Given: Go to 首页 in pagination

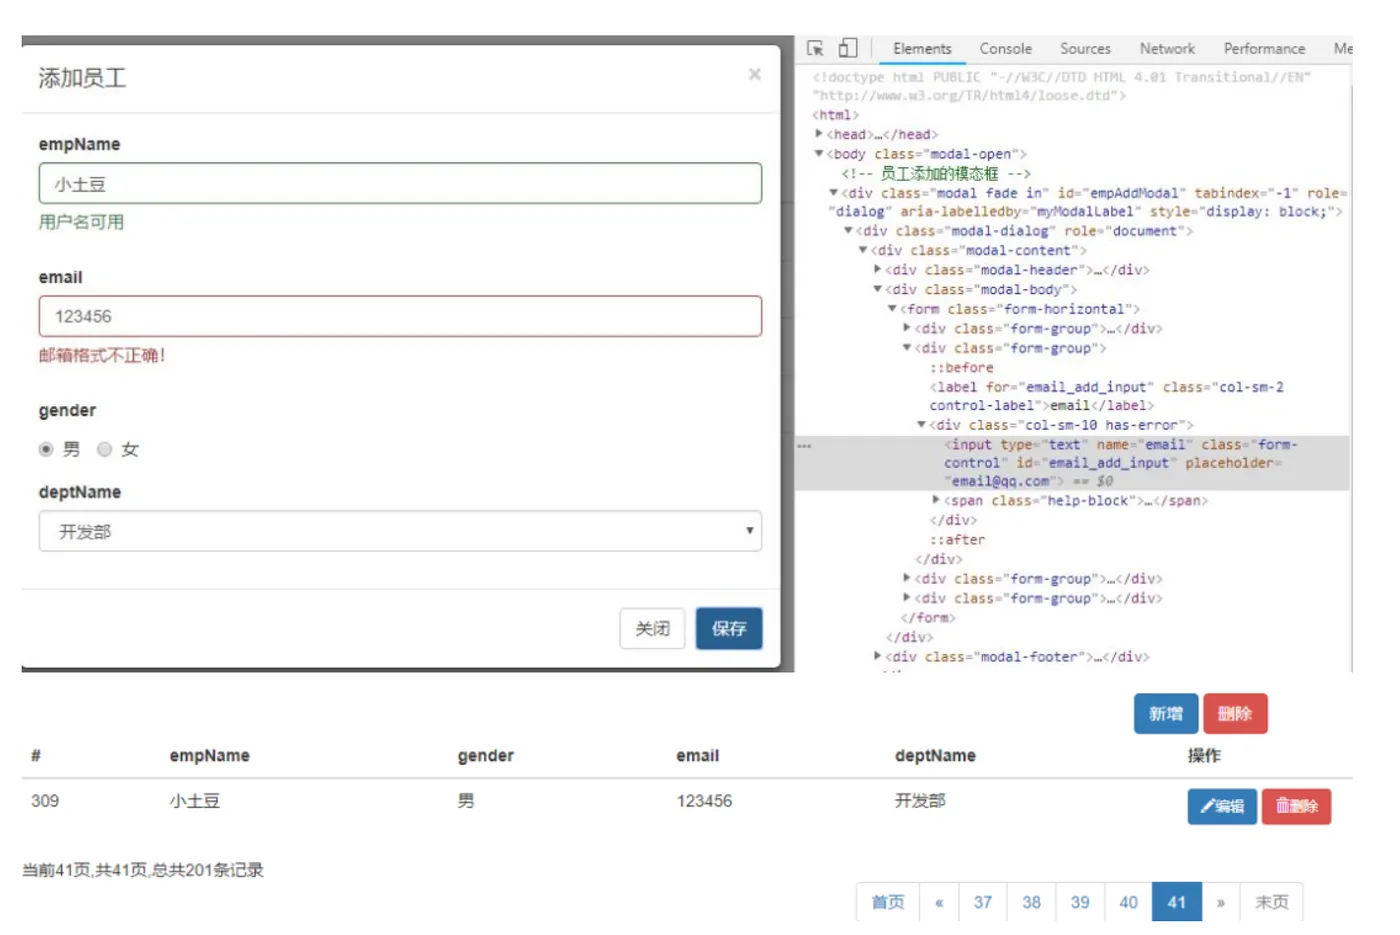Looking at the screenshot, I should tap(888, 902).
